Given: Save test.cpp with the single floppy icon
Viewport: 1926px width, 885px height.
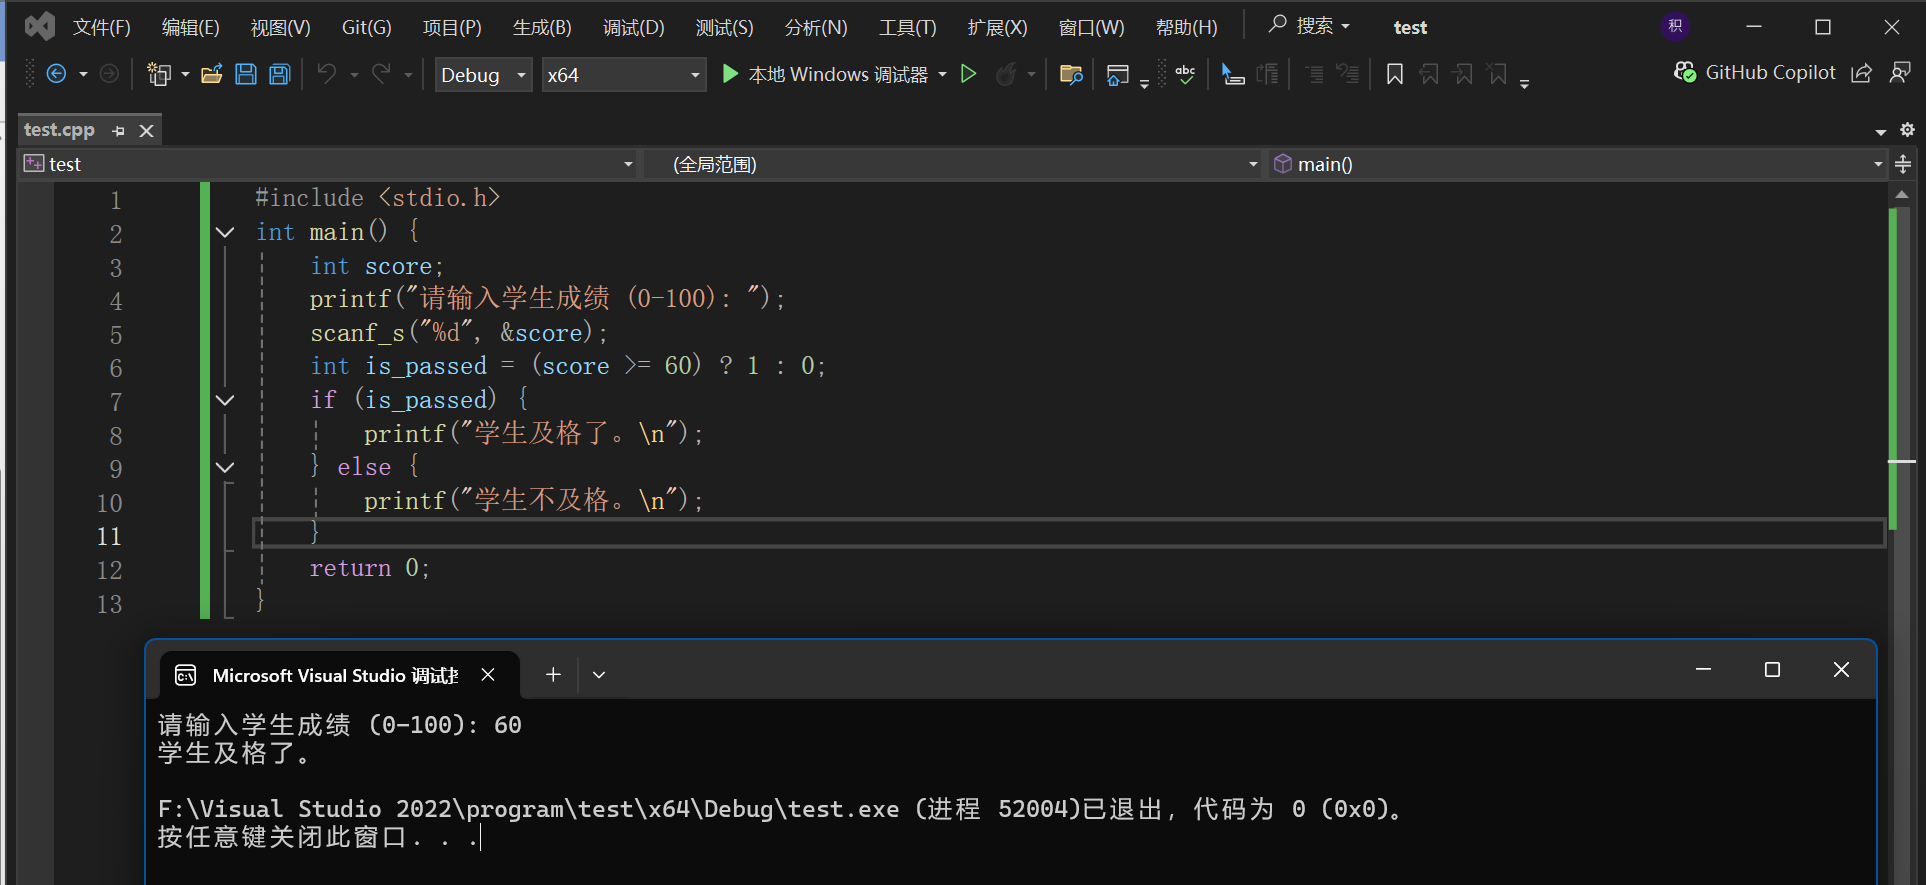Looking at the screenshot, I should [x=246, y=74].
